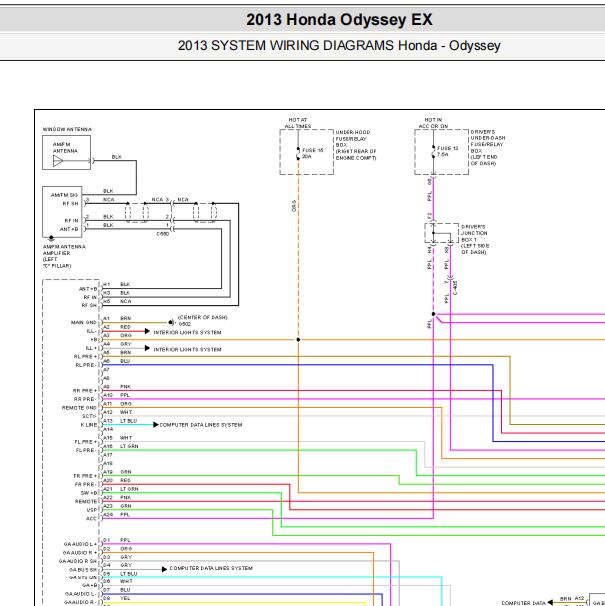Select the 'FR PRE -' pin label

85,484
